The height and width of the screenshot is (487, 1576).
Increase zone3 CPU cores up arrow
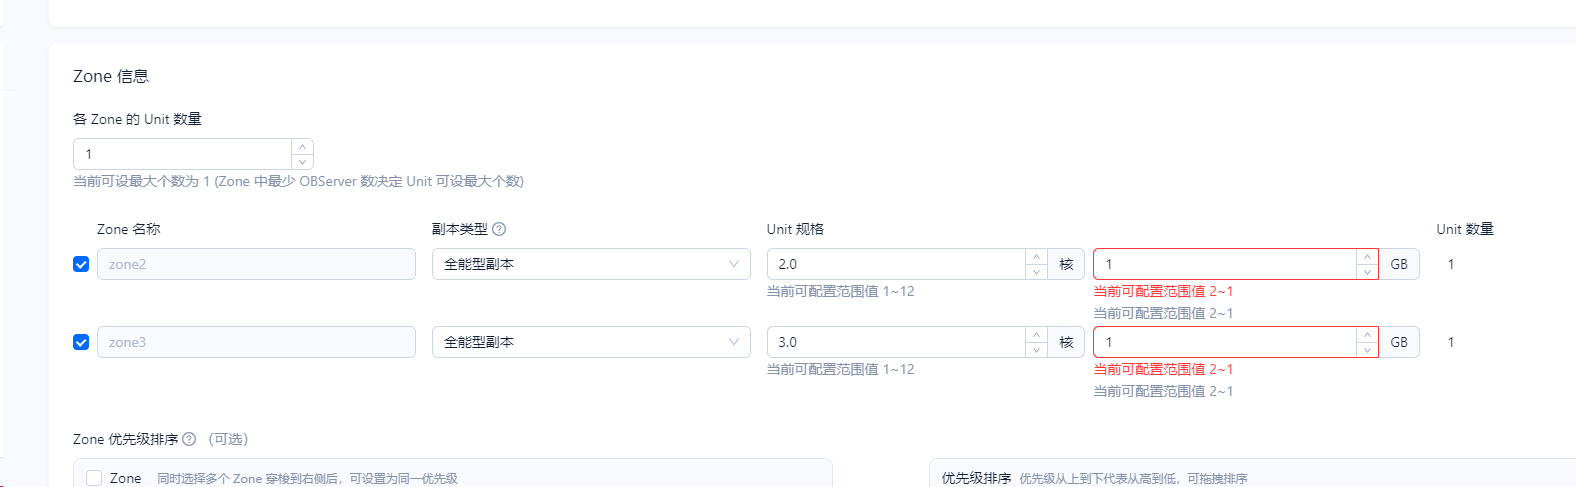coord(1037,335)
